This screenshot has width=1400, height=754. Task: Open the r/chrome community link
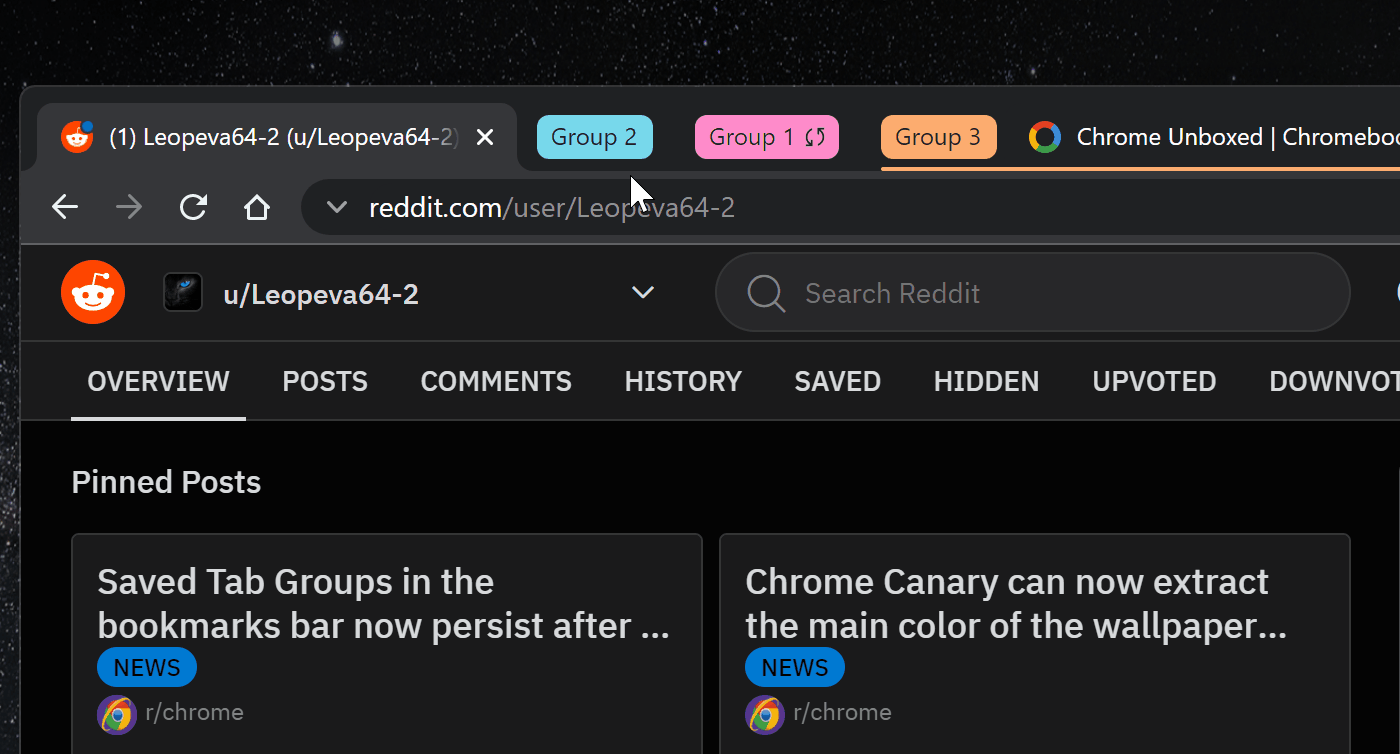[195, 712]
